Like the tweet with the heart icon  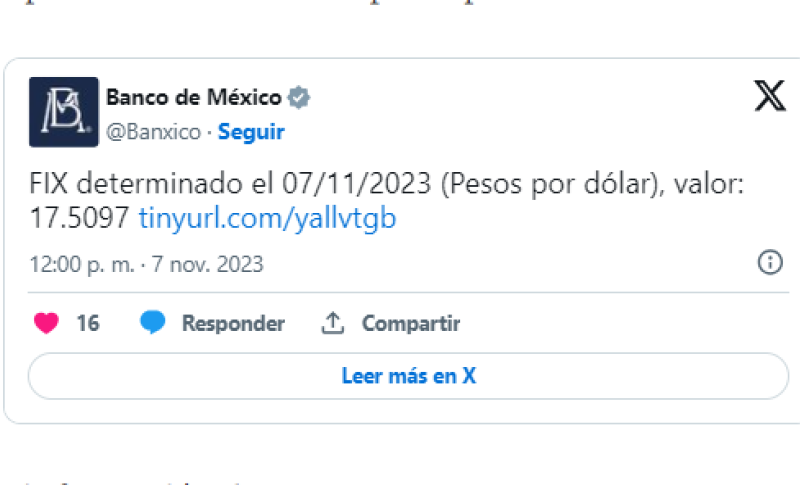point(46,323)
